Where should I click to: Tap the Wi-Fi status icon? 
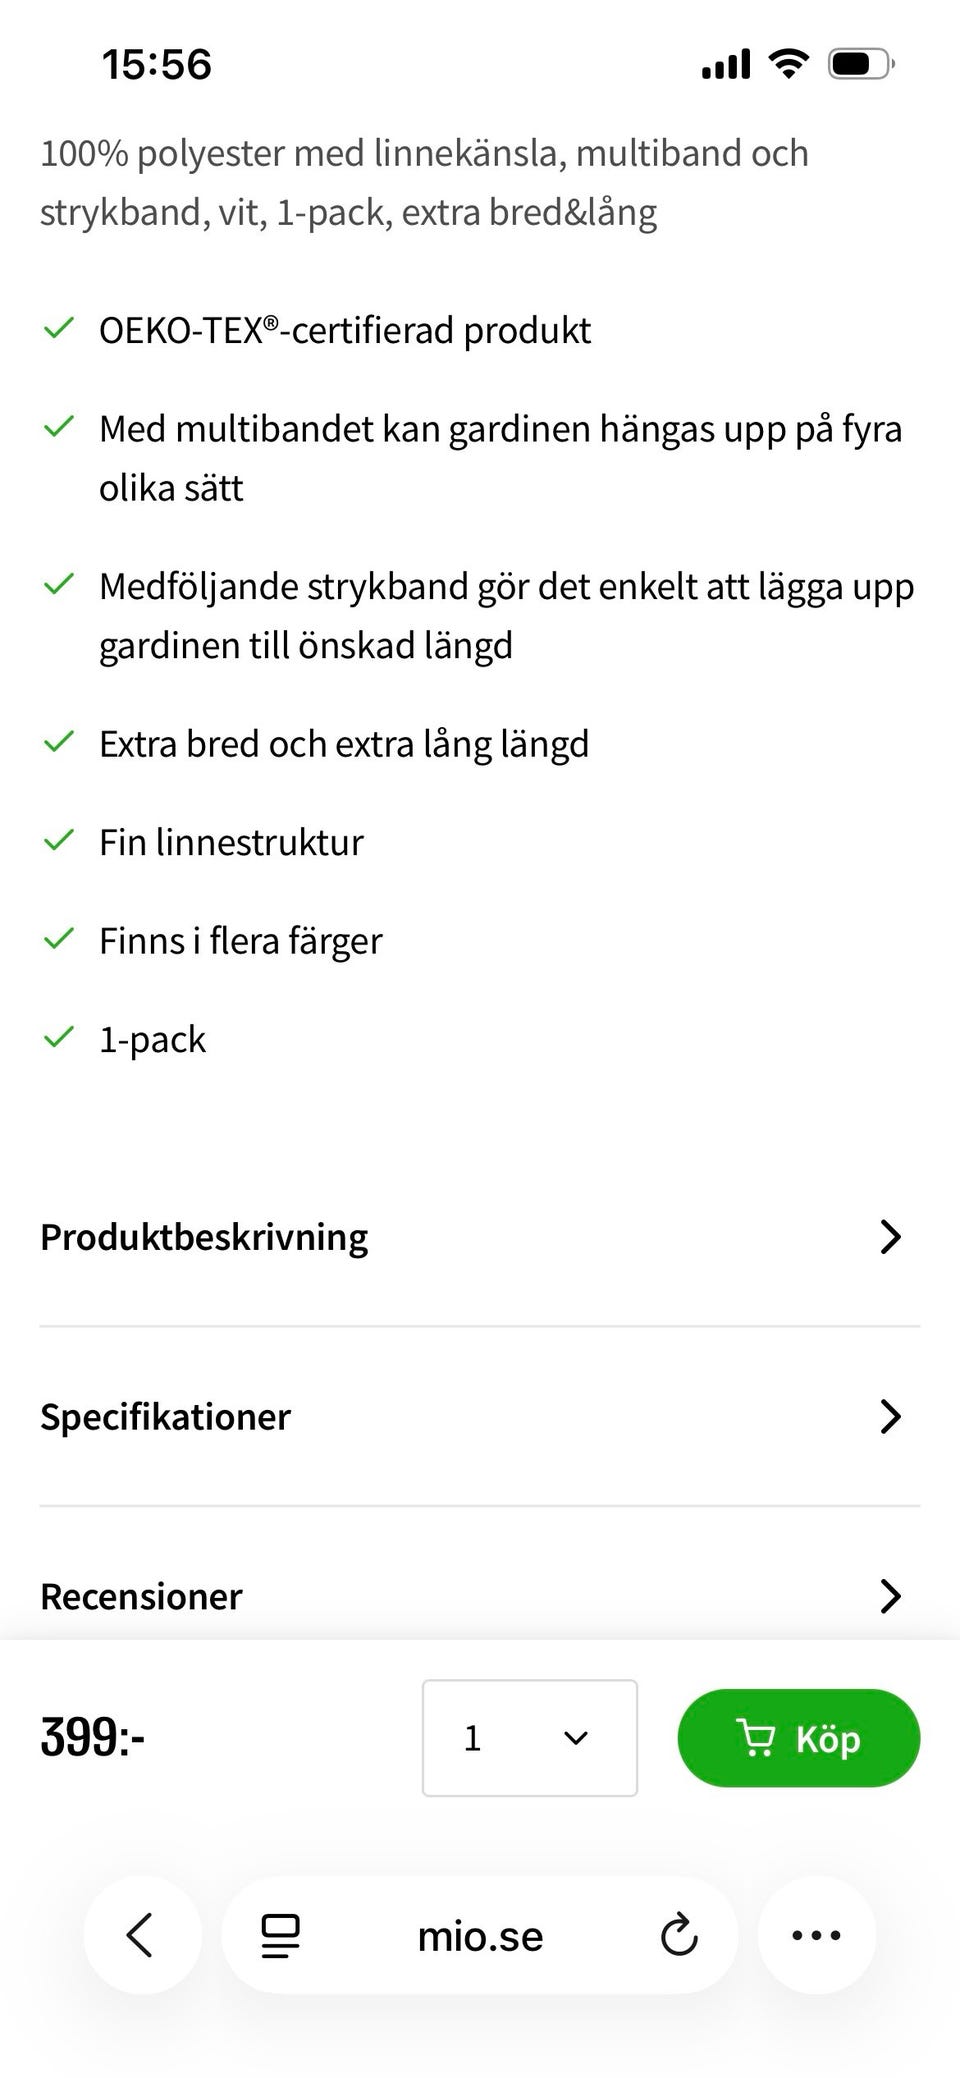[x=788, y=65]
